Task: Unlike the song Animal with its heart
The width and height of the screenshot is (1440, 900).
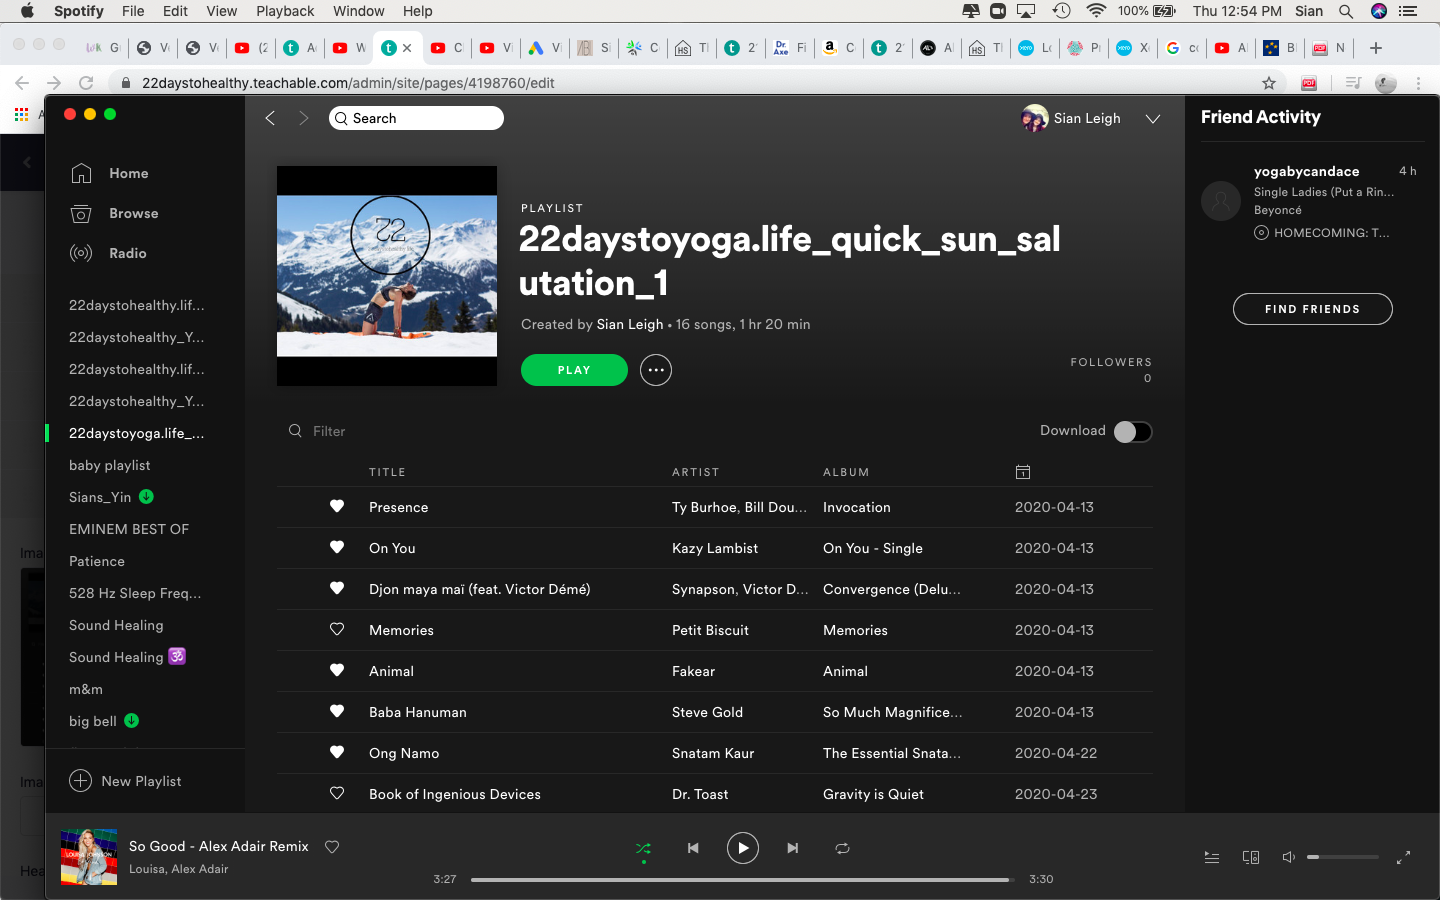Action: 337,671
